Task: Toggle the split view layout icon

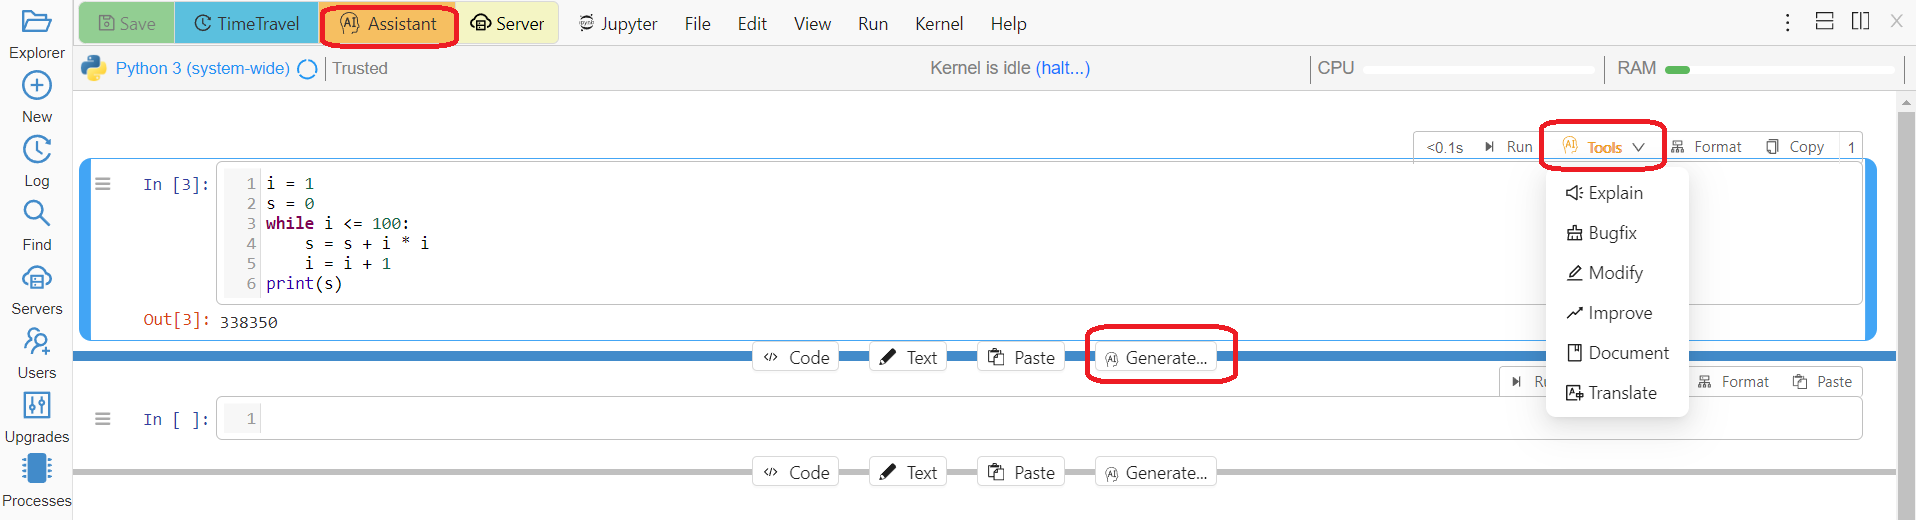Action: click(1860, 22)
